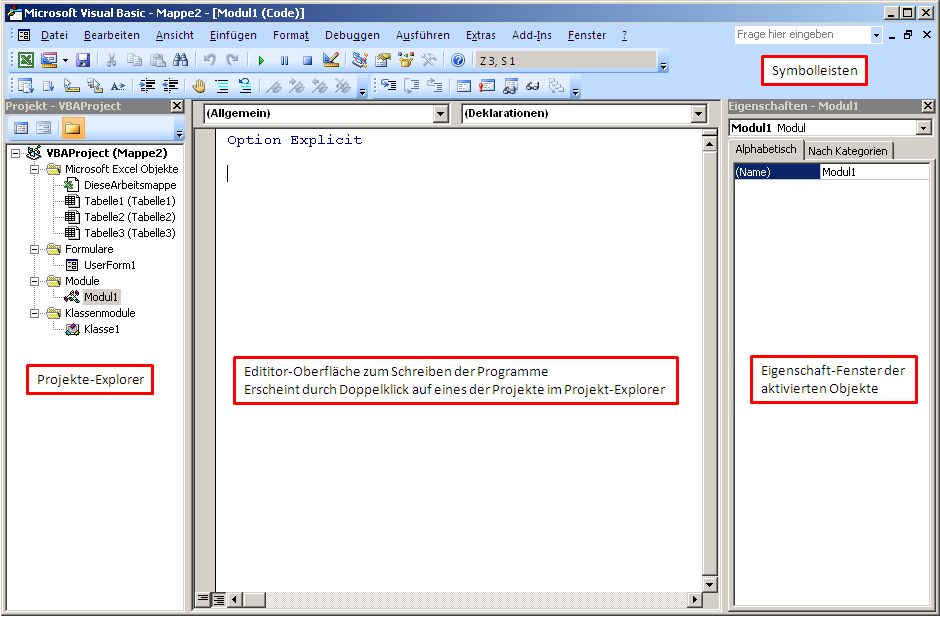Select Tabelle2 (Tabelle2) in the project tree

click(x=129, y=217)
